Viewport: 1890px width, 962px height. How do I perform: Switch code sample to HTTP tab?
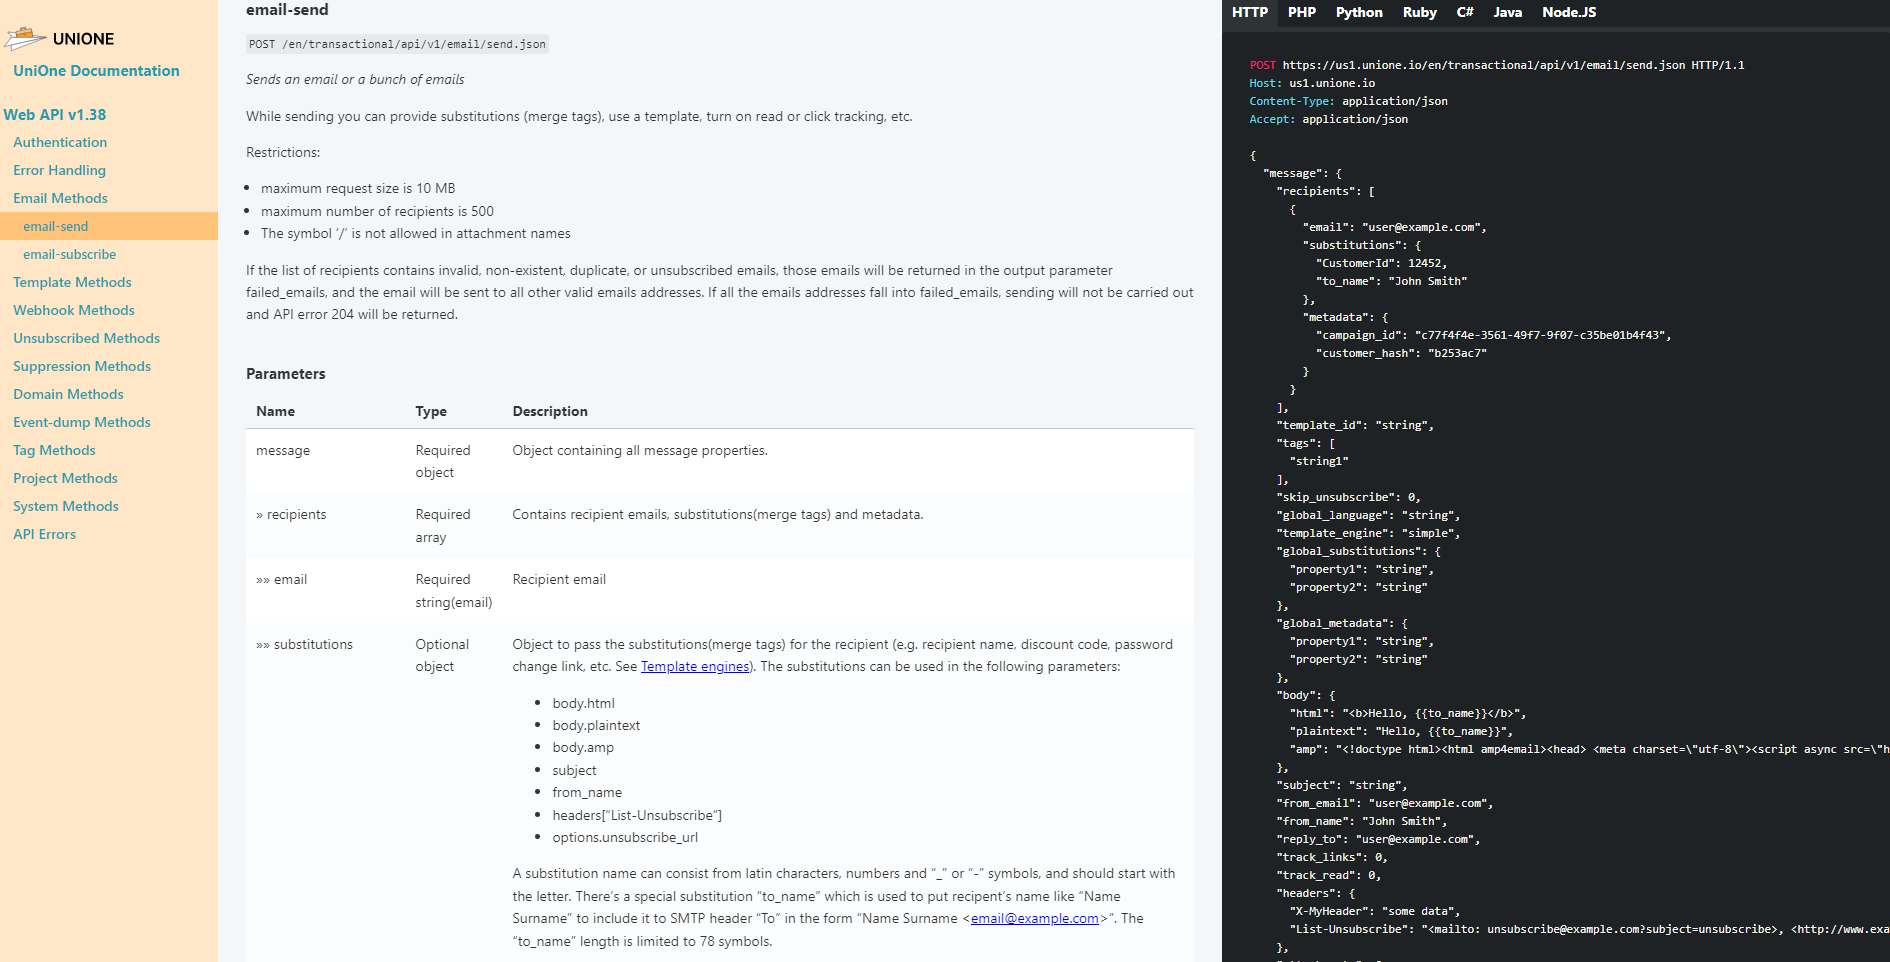1250,13
